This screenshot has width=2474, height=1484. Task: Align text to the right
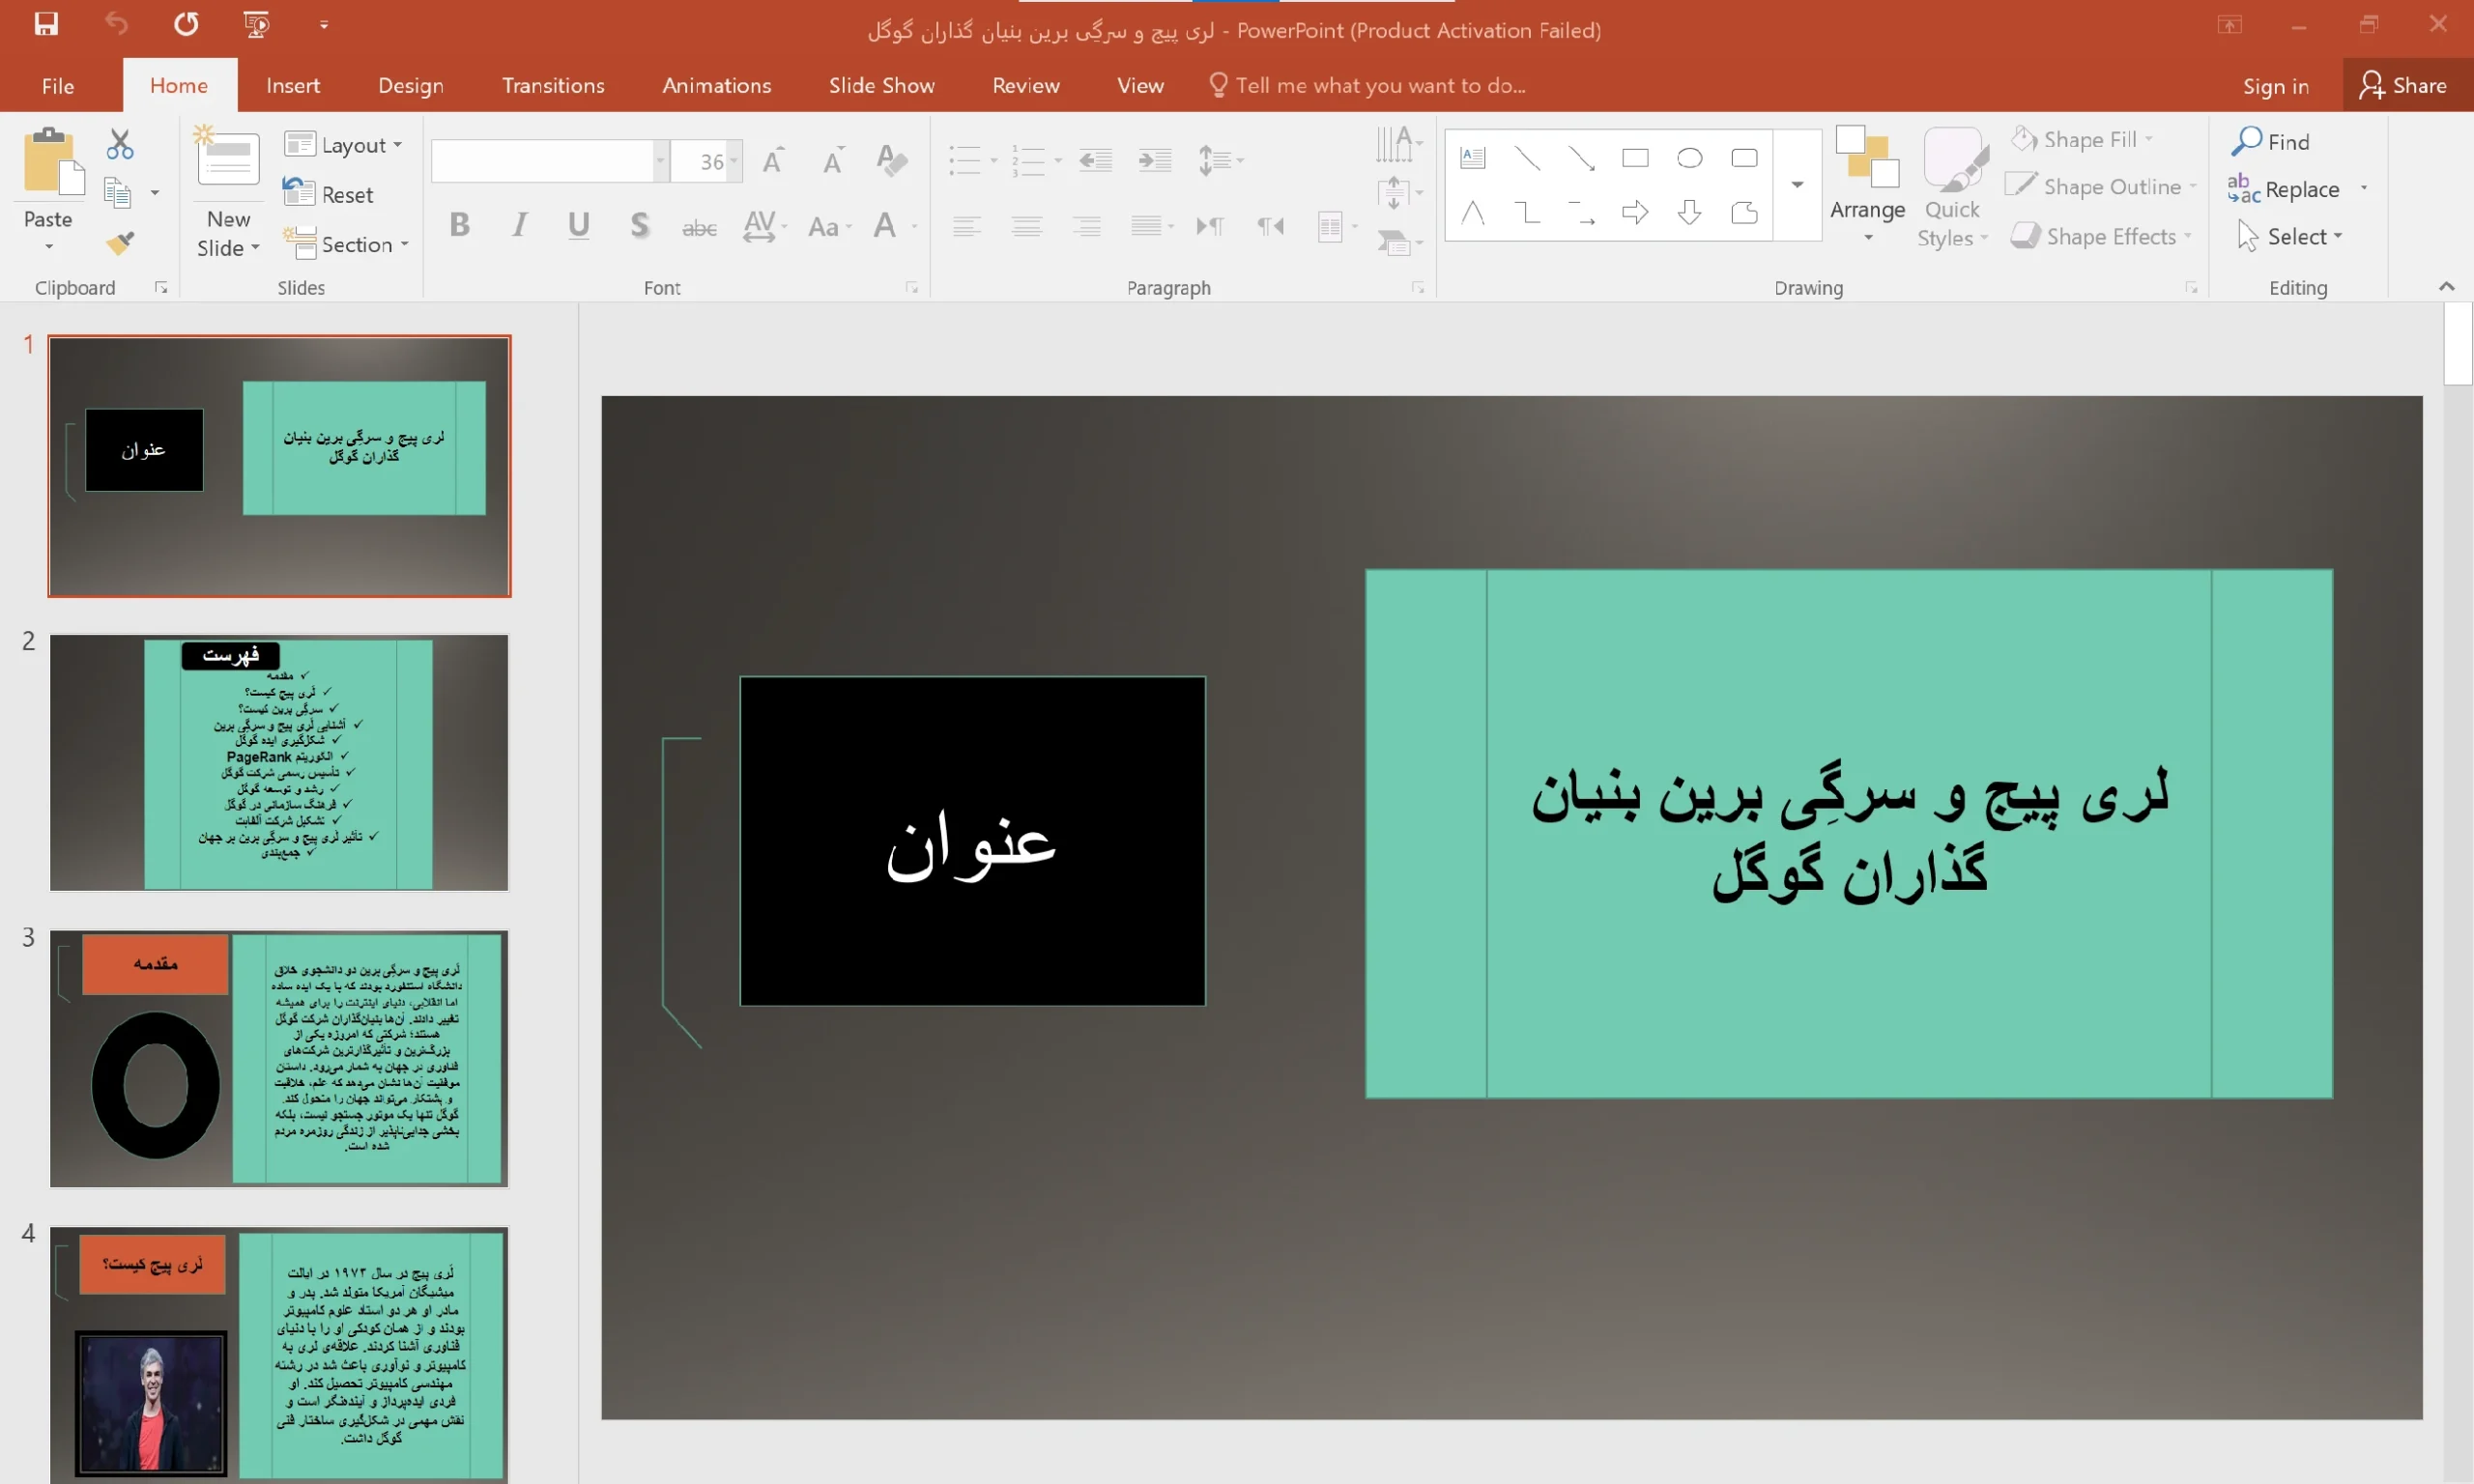(x=1086, y=227)
